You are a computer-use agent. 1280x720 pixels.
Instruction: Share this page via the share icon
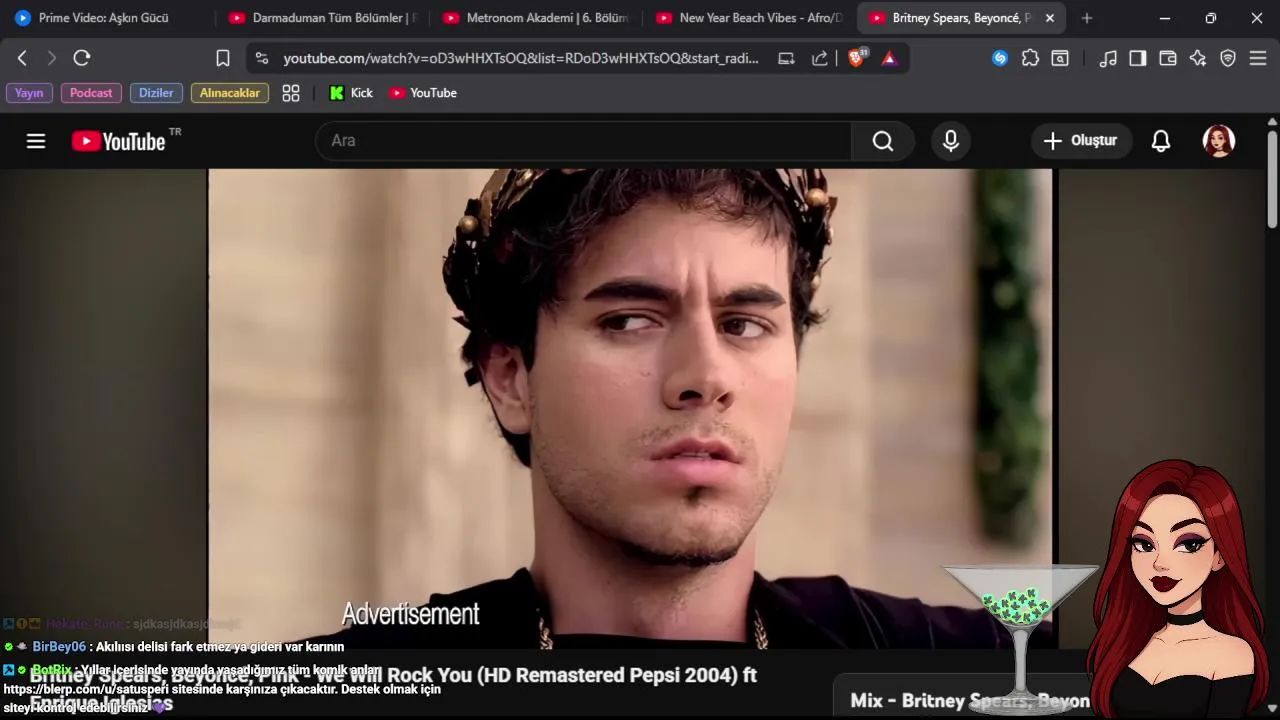[820, 58]
